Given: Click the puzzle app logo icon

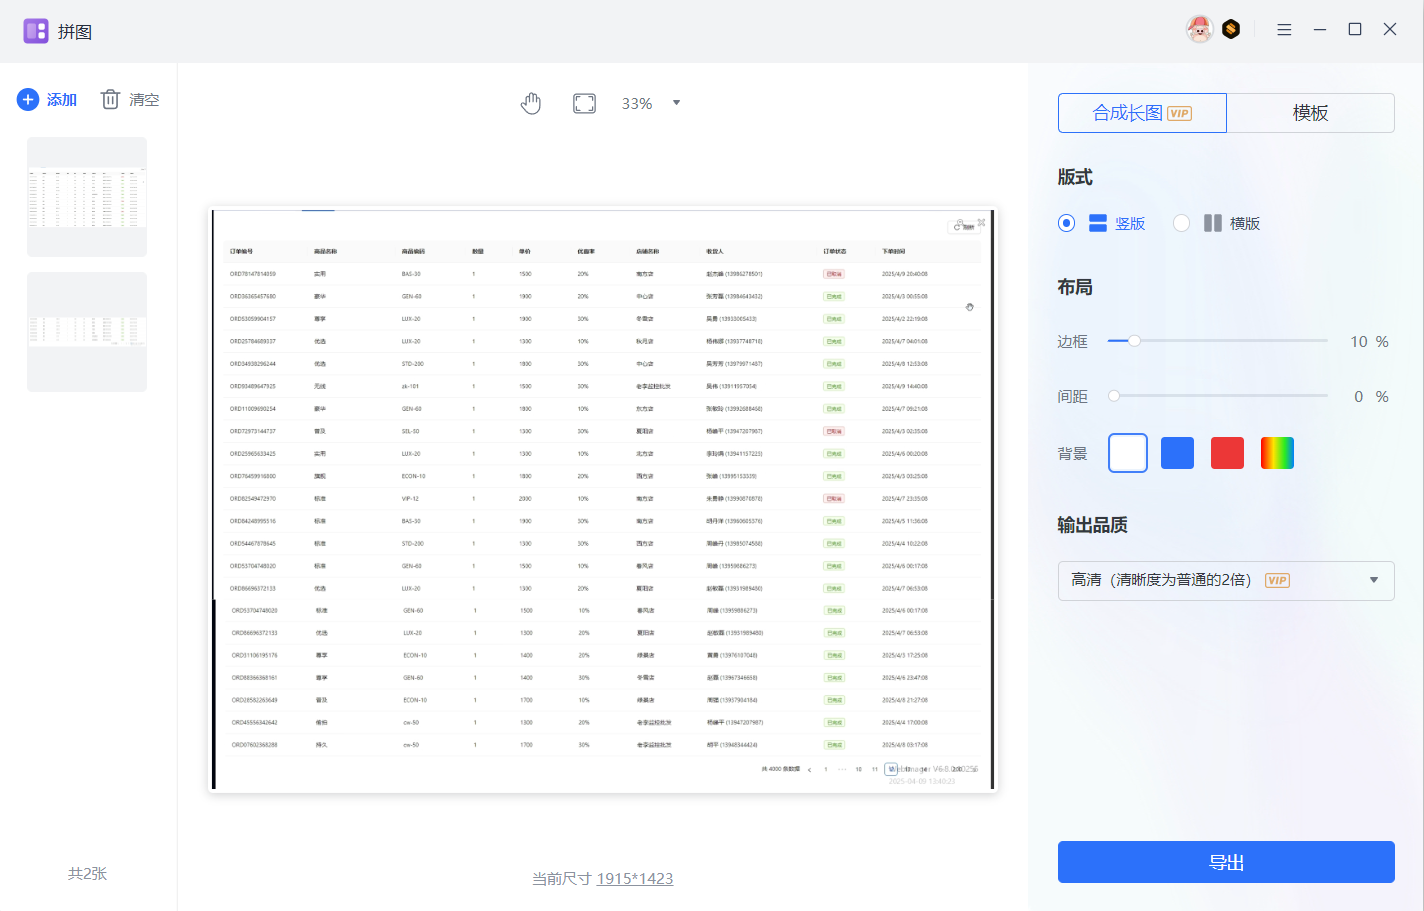Looking at the screenshot, I should (36, 31).
